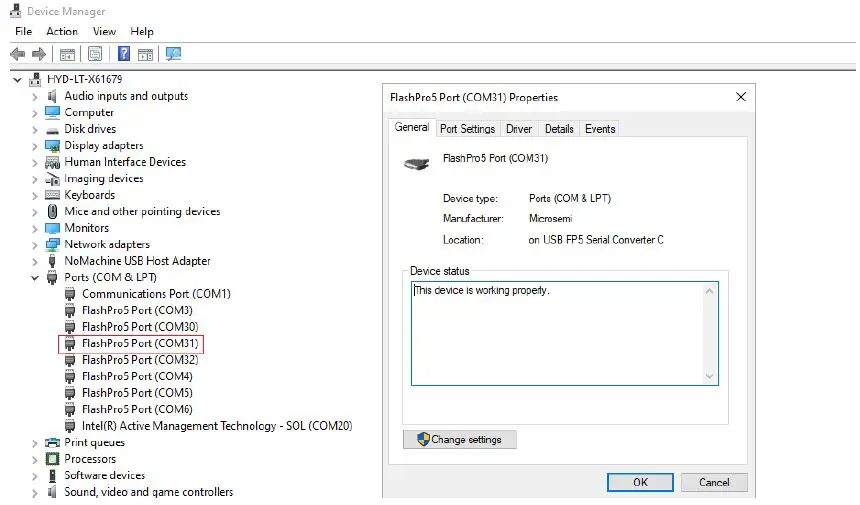The width and height of the screenshot is (860, 505).
Task: Click the Software devices icon
Action: click(52, 475)
